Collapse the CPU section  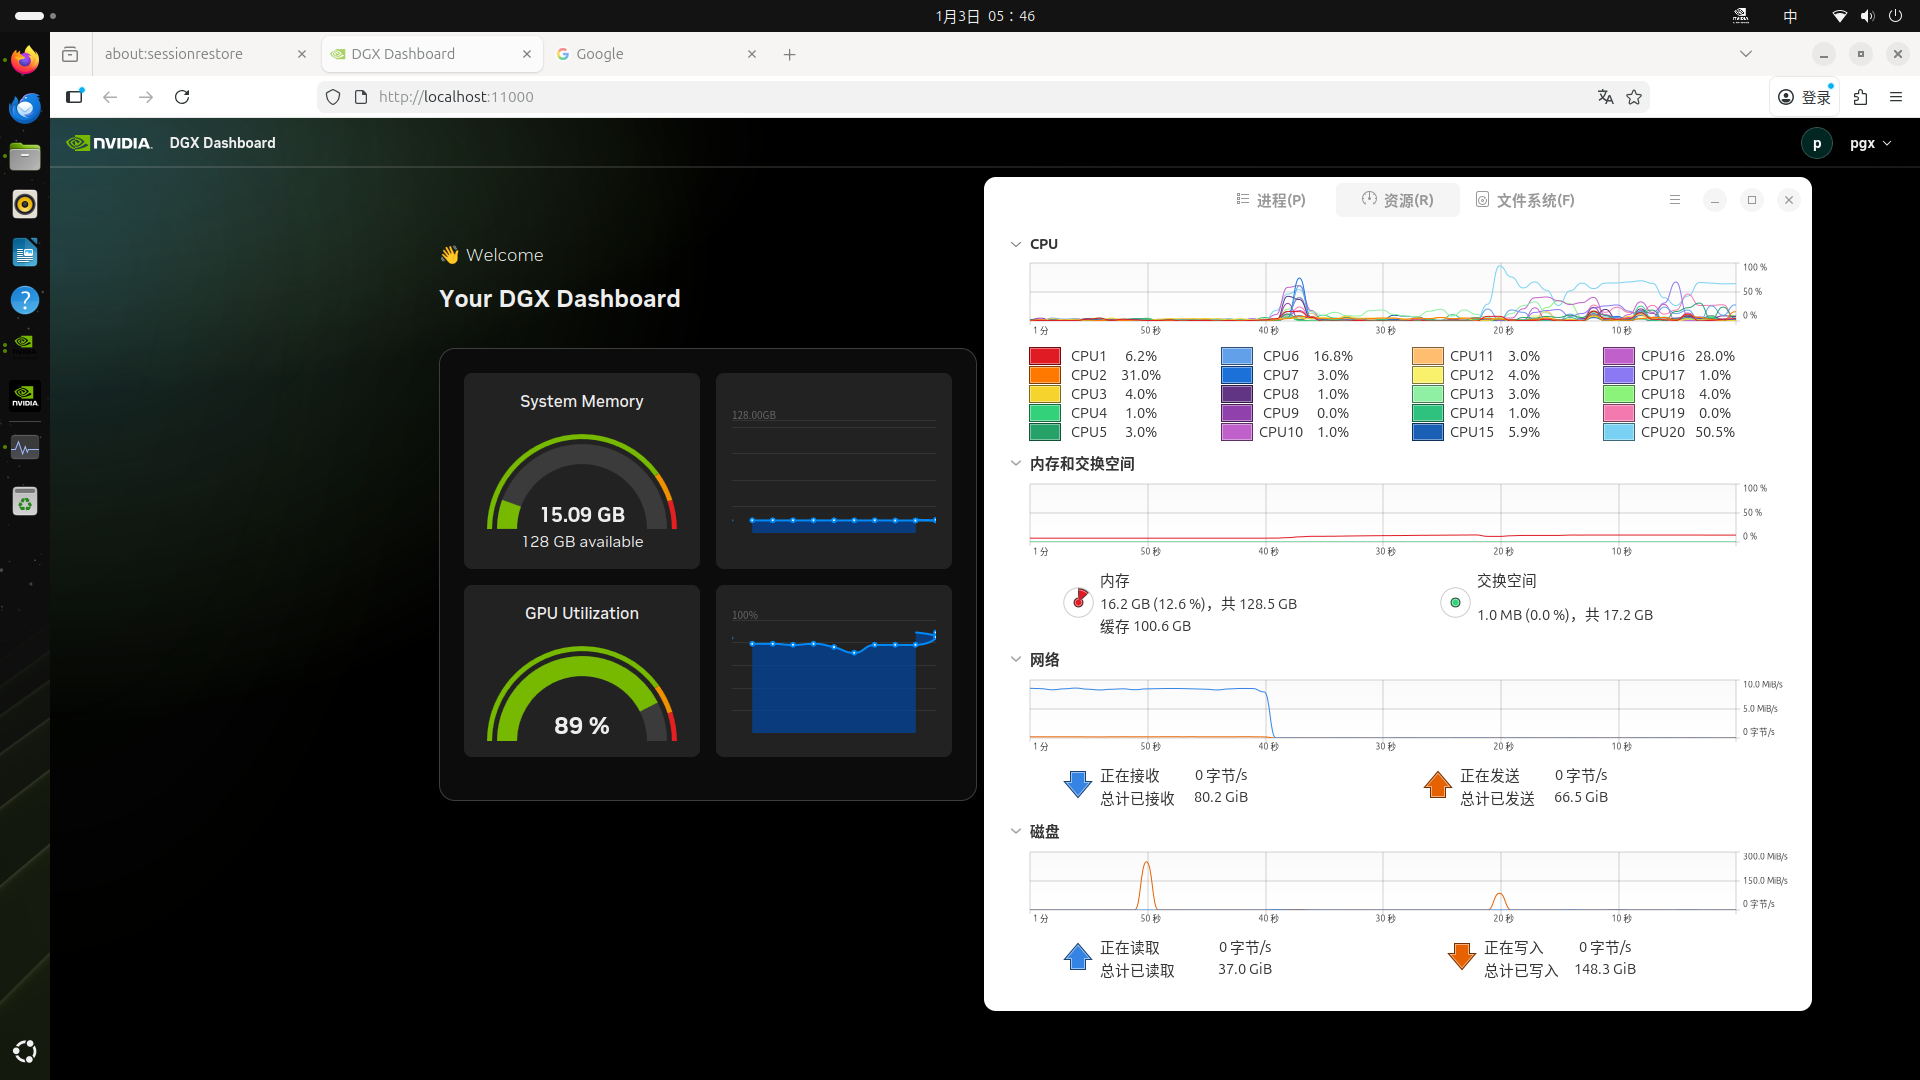1016,244
